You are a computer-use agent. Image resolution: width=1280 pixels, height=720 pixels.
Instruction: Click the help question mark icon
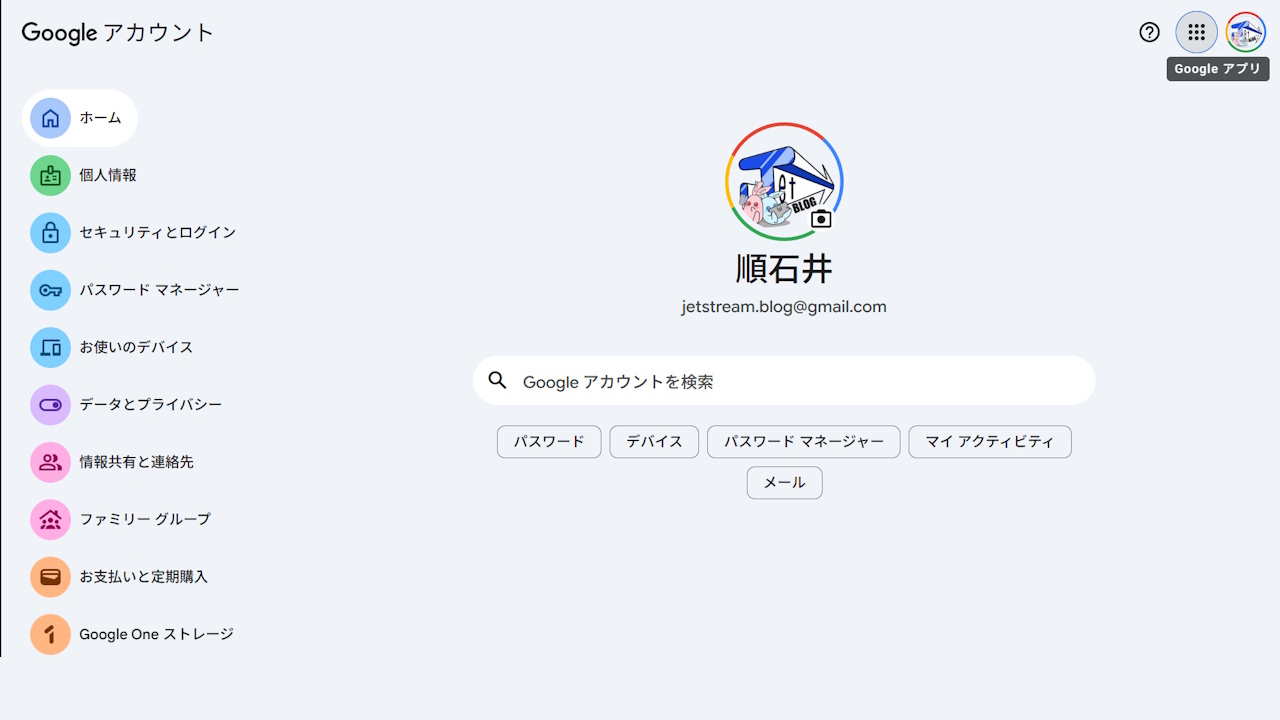(x=1148, y=31)
